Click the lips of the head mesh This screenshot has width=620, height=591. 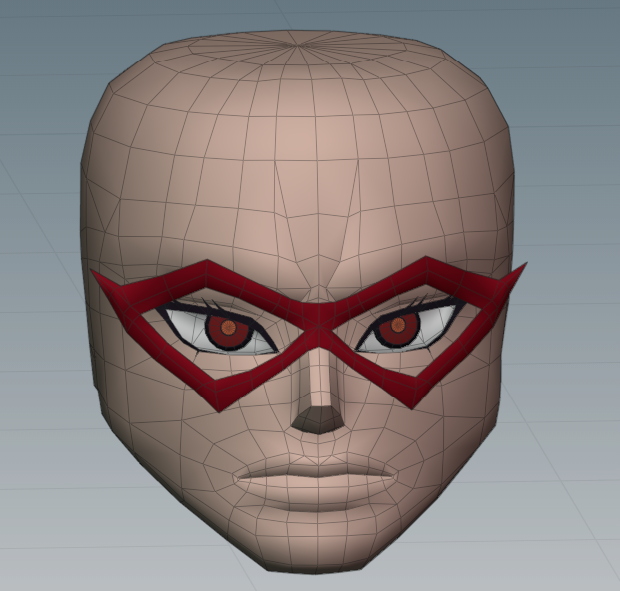click(x=315, y=483)
